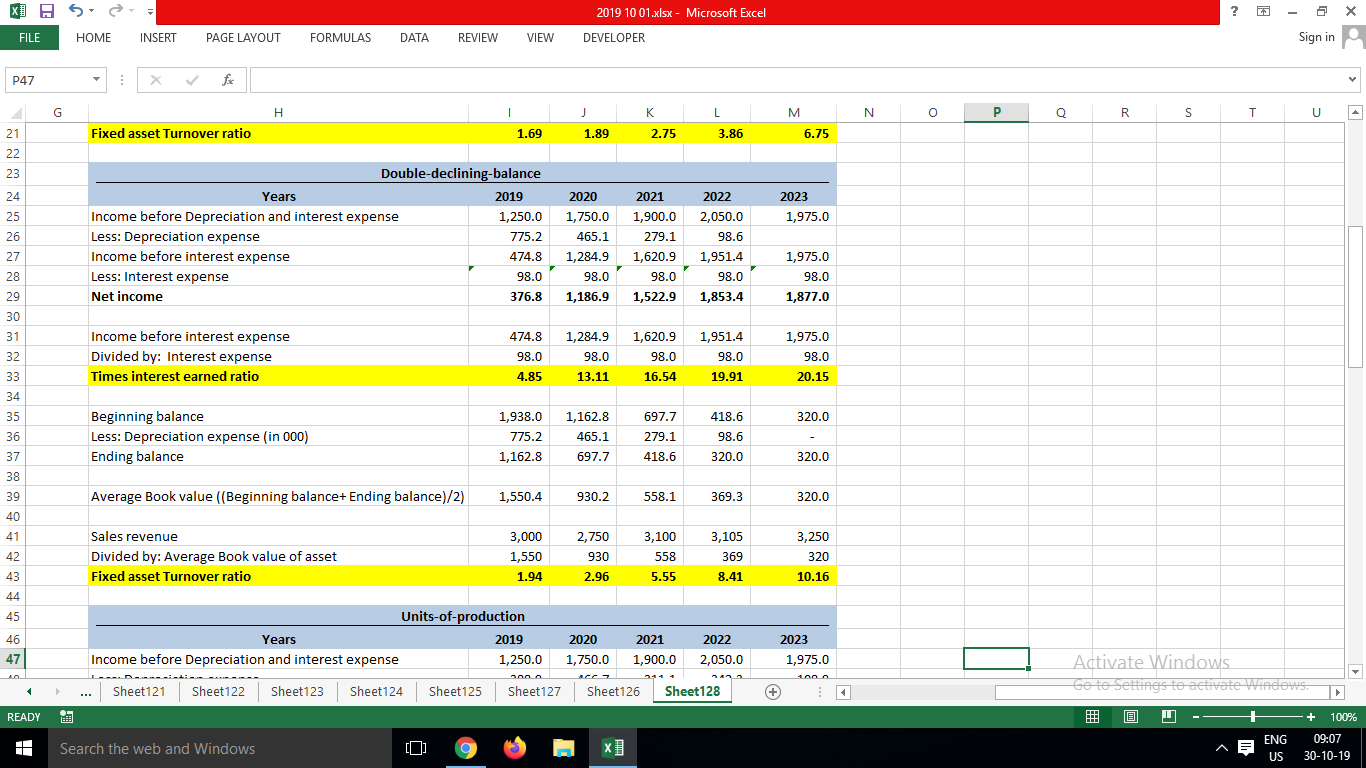Click into the formula bar input
The height and width of the screenshot is (768, 1366).
(x=796, y=79)
